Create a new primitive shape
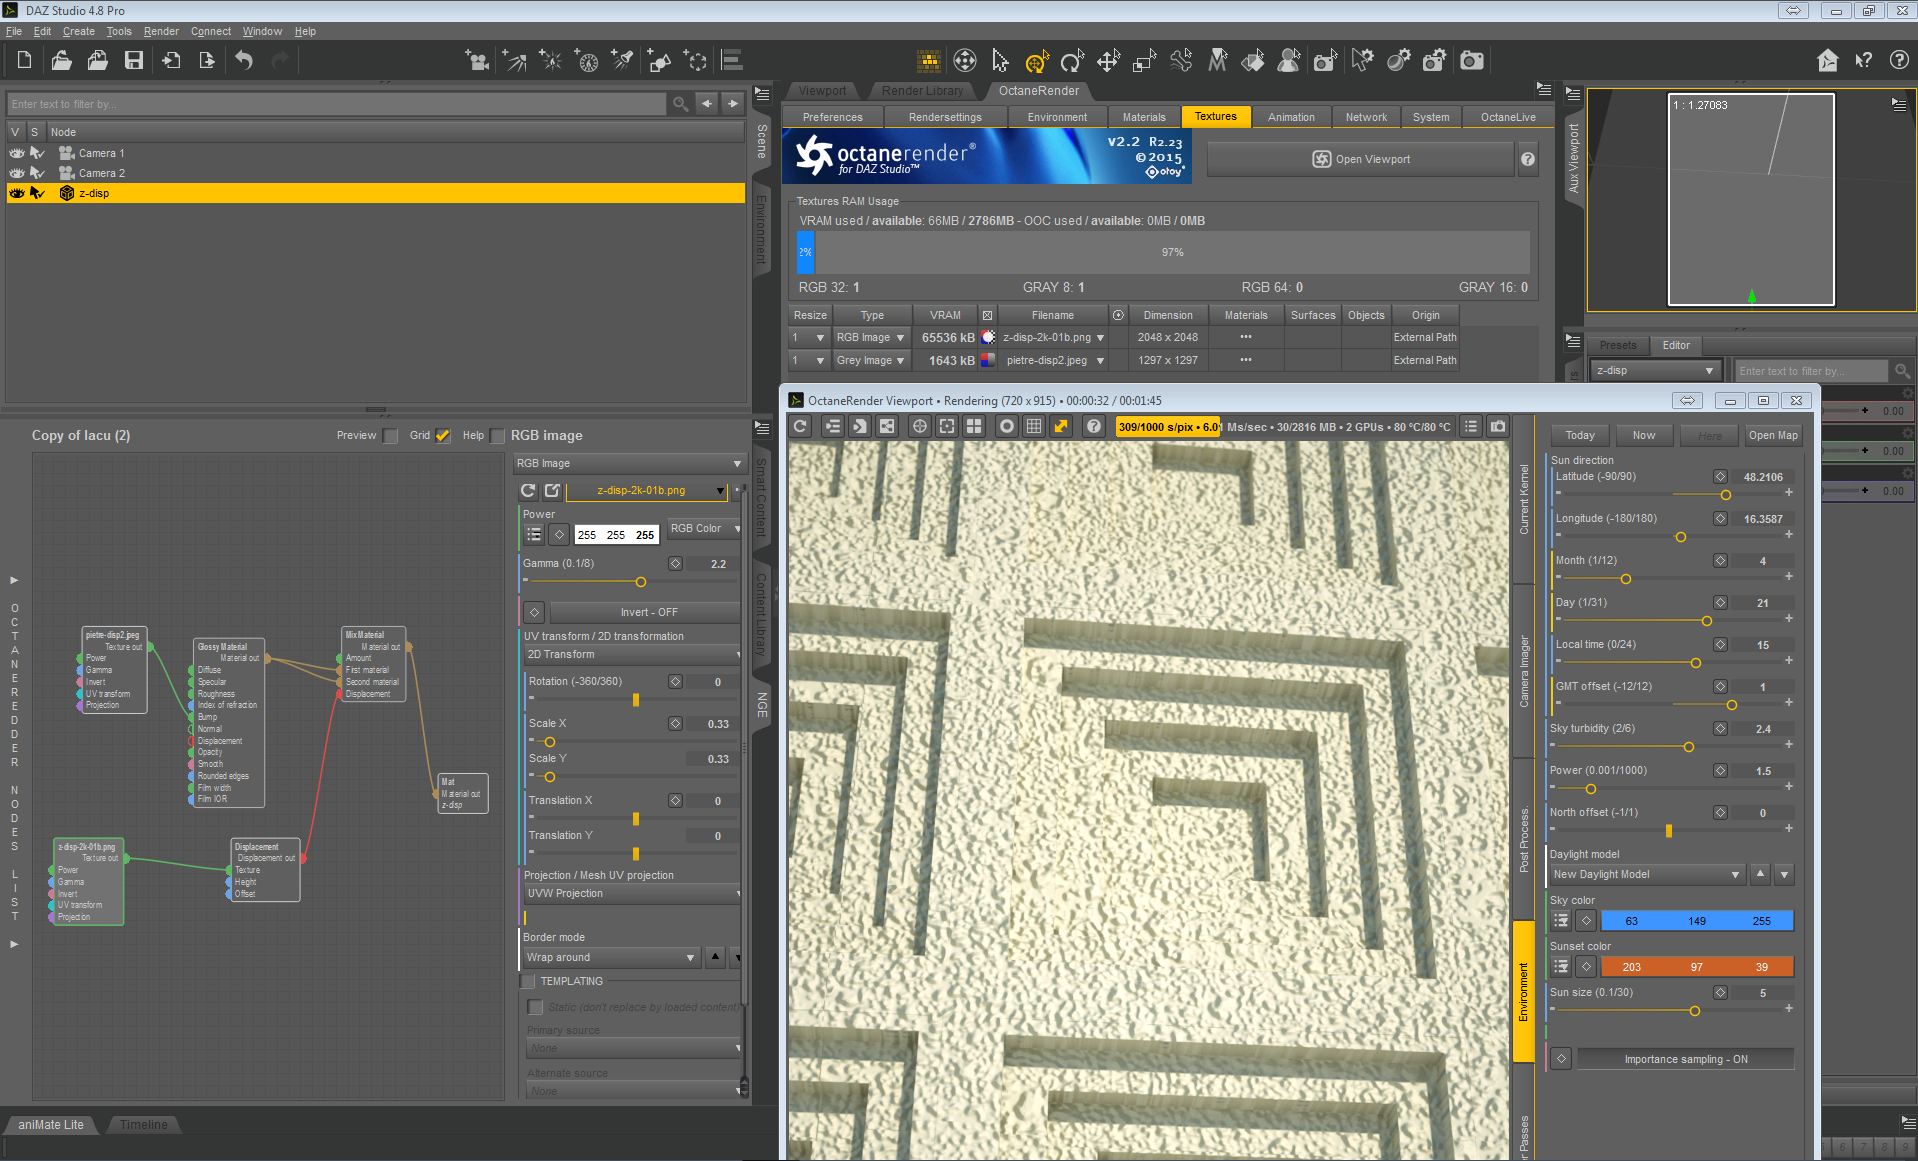Image resolution: width=1918 pixels, height=1161 pixels. (x=659, y=61)
